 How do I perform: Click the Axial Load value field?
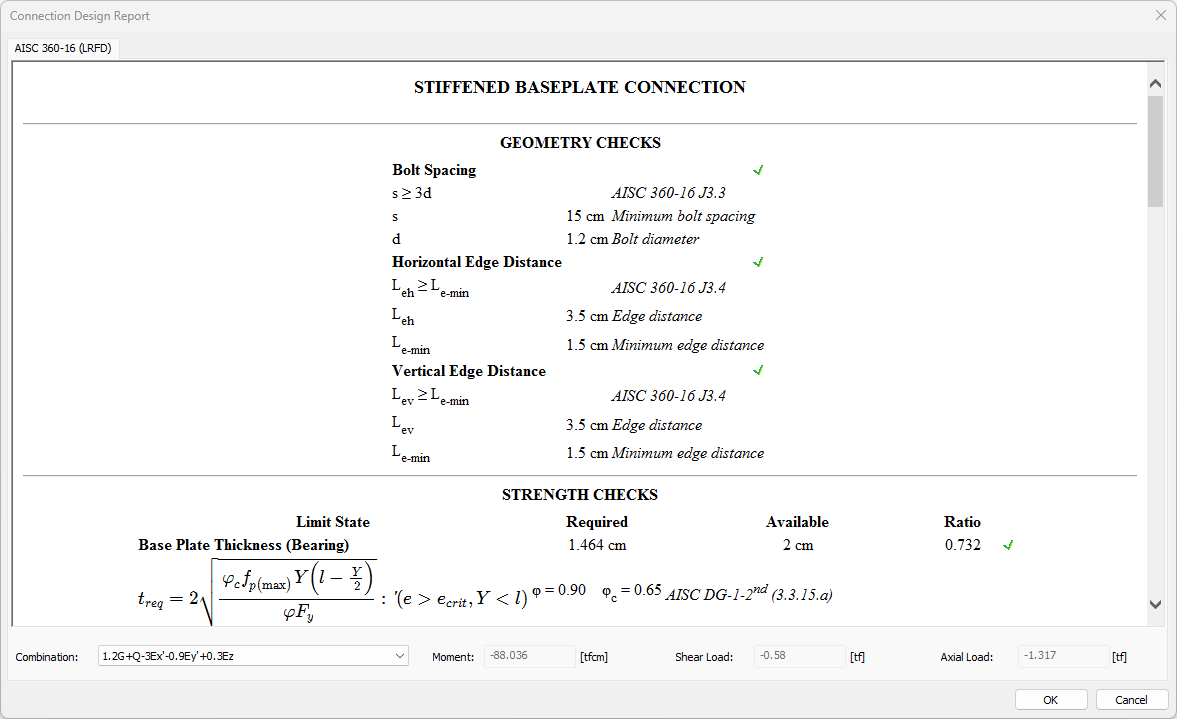1064,656
